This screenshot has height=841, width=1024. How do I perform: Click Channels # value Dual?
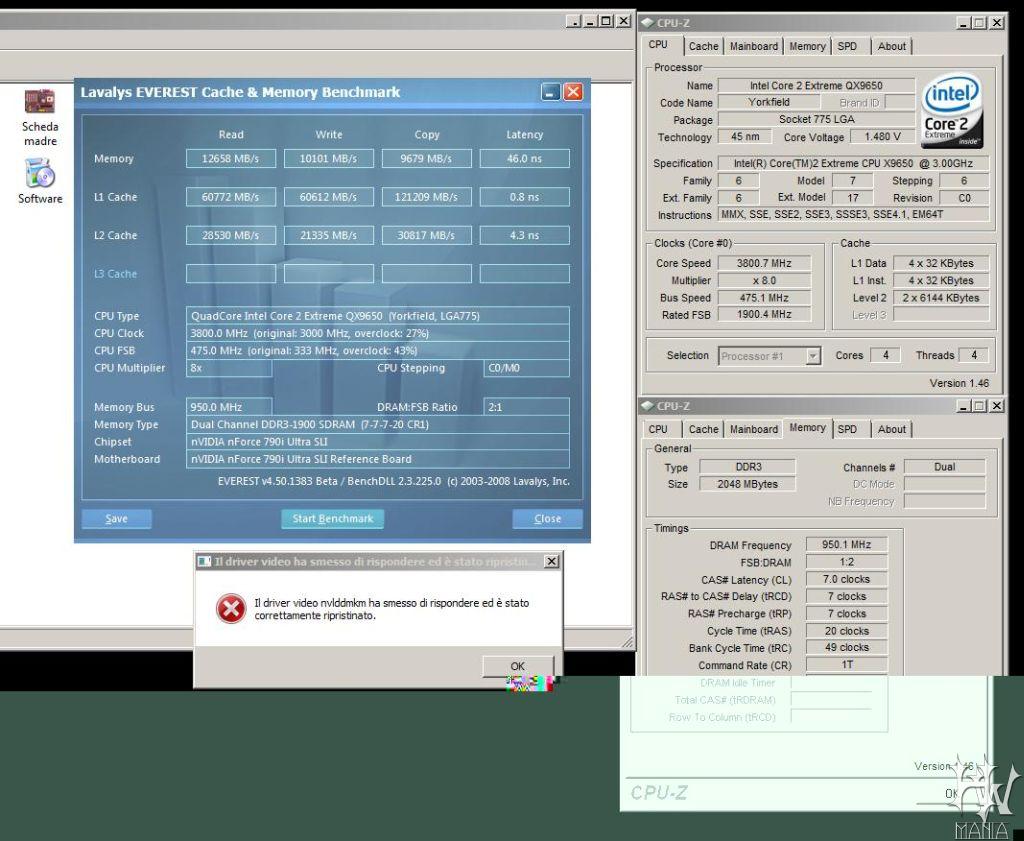coord(944,467)
